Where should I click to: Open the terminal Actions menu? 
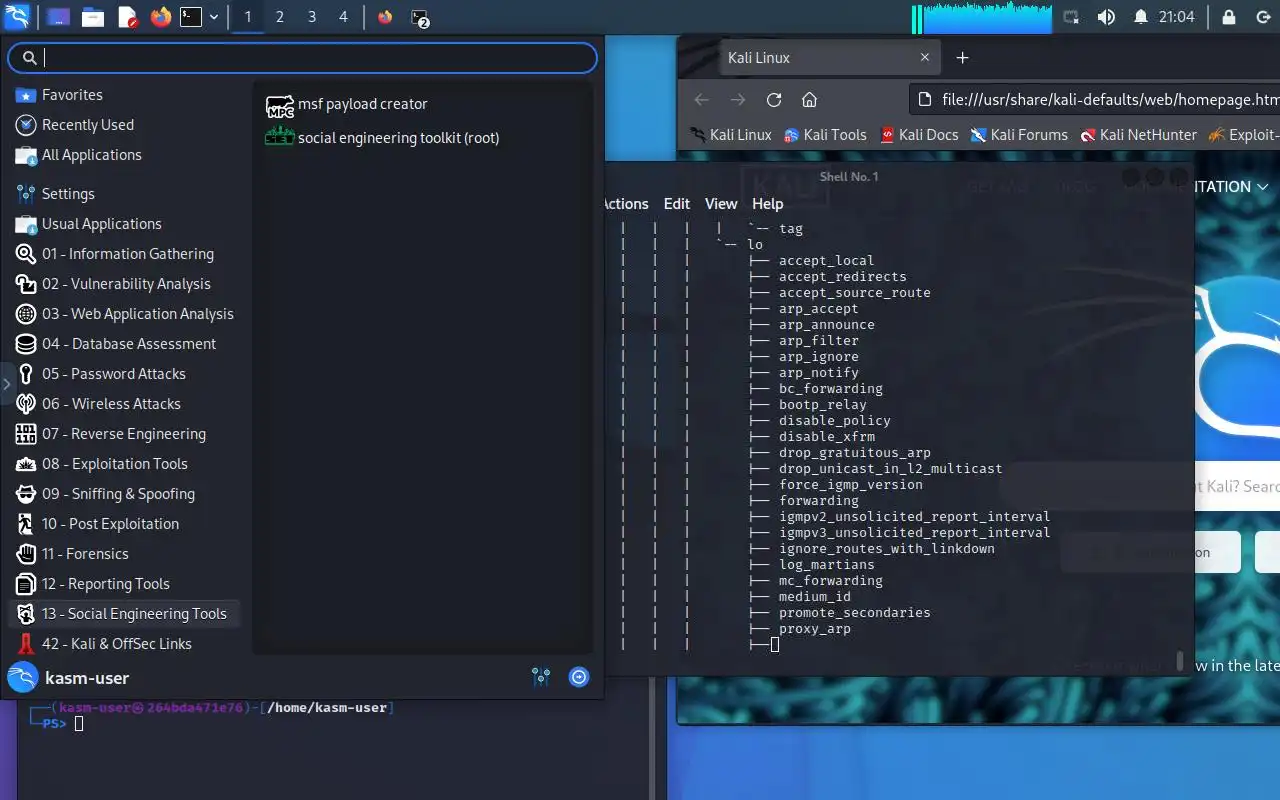[625, 204]
